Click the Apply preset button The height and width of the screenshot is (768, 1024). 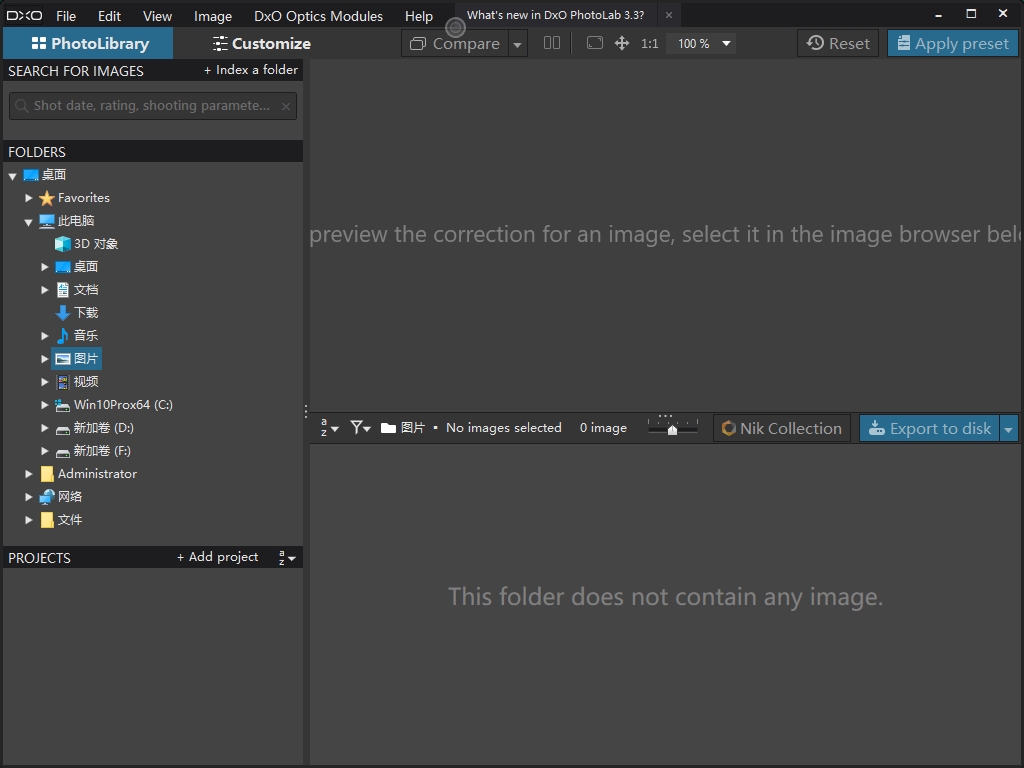coord(952,44)
